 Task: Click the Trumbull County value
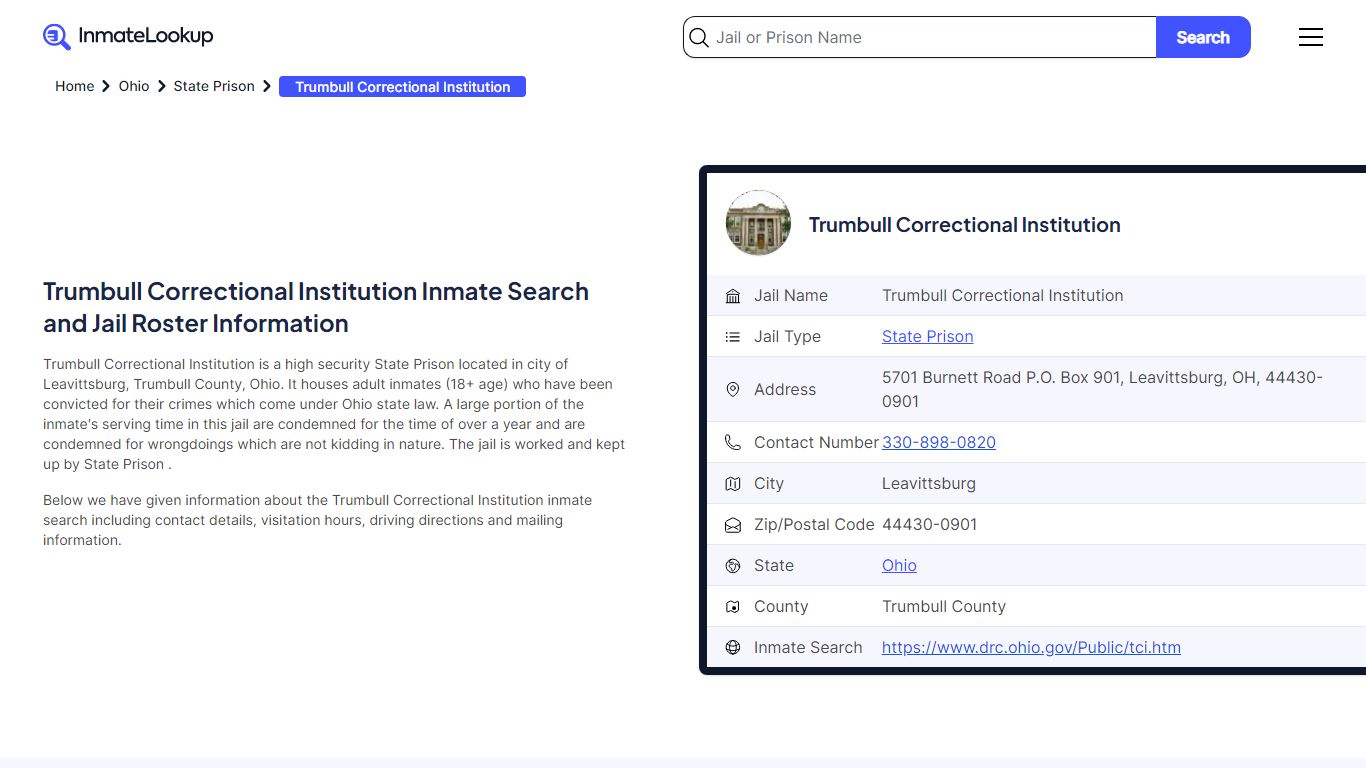click(944, 607)
